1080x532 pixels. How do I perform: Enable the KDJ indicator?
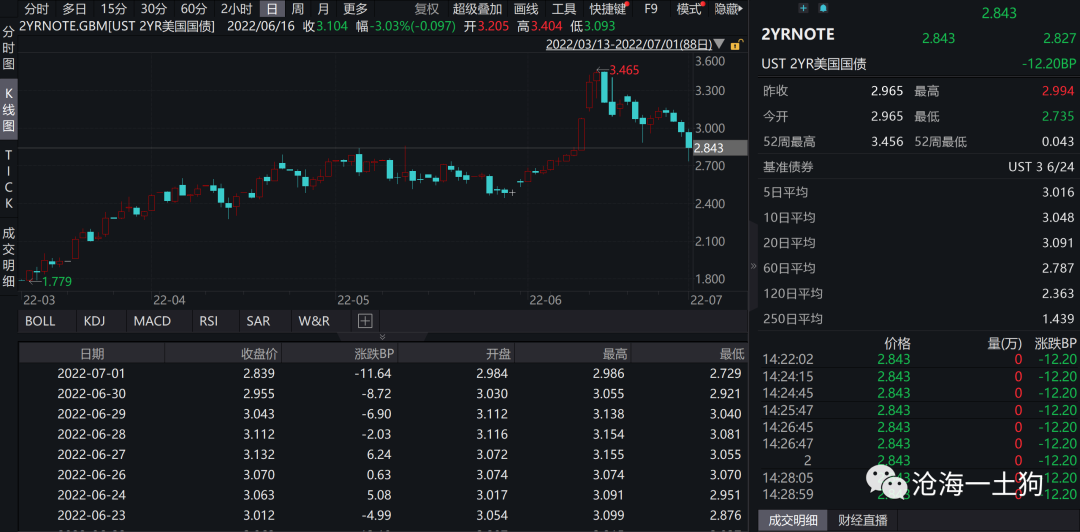pyautogui.click(x=96, y=321)
